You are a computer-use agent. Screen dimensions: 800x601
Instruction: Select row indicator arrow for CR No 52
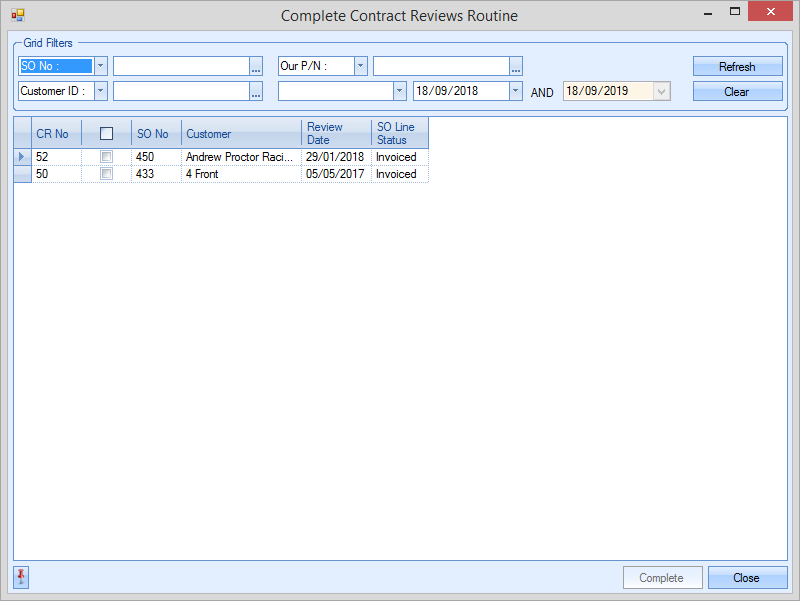tap(22, 157)
